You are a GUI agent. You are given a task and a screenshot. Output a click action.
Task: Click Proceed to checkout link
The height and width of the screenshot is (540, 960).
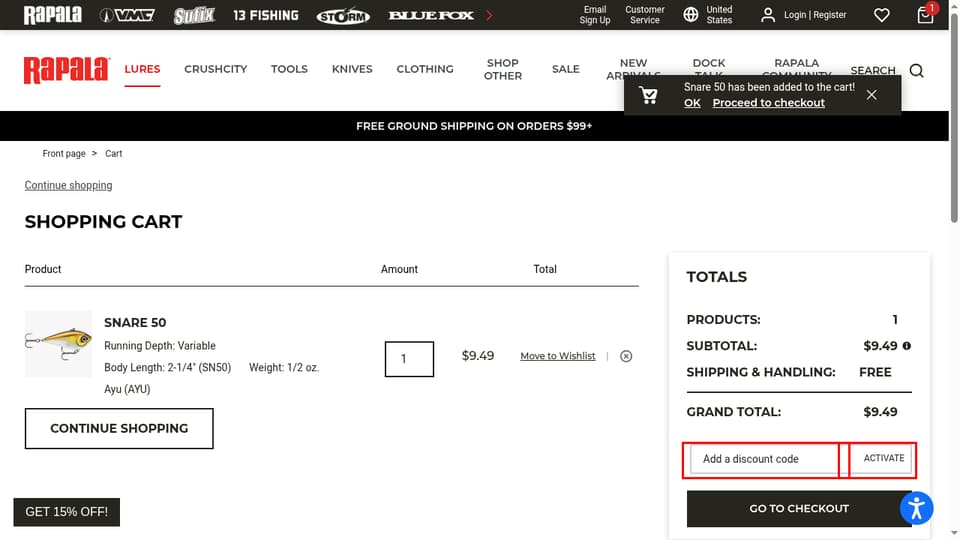(768, 103)
